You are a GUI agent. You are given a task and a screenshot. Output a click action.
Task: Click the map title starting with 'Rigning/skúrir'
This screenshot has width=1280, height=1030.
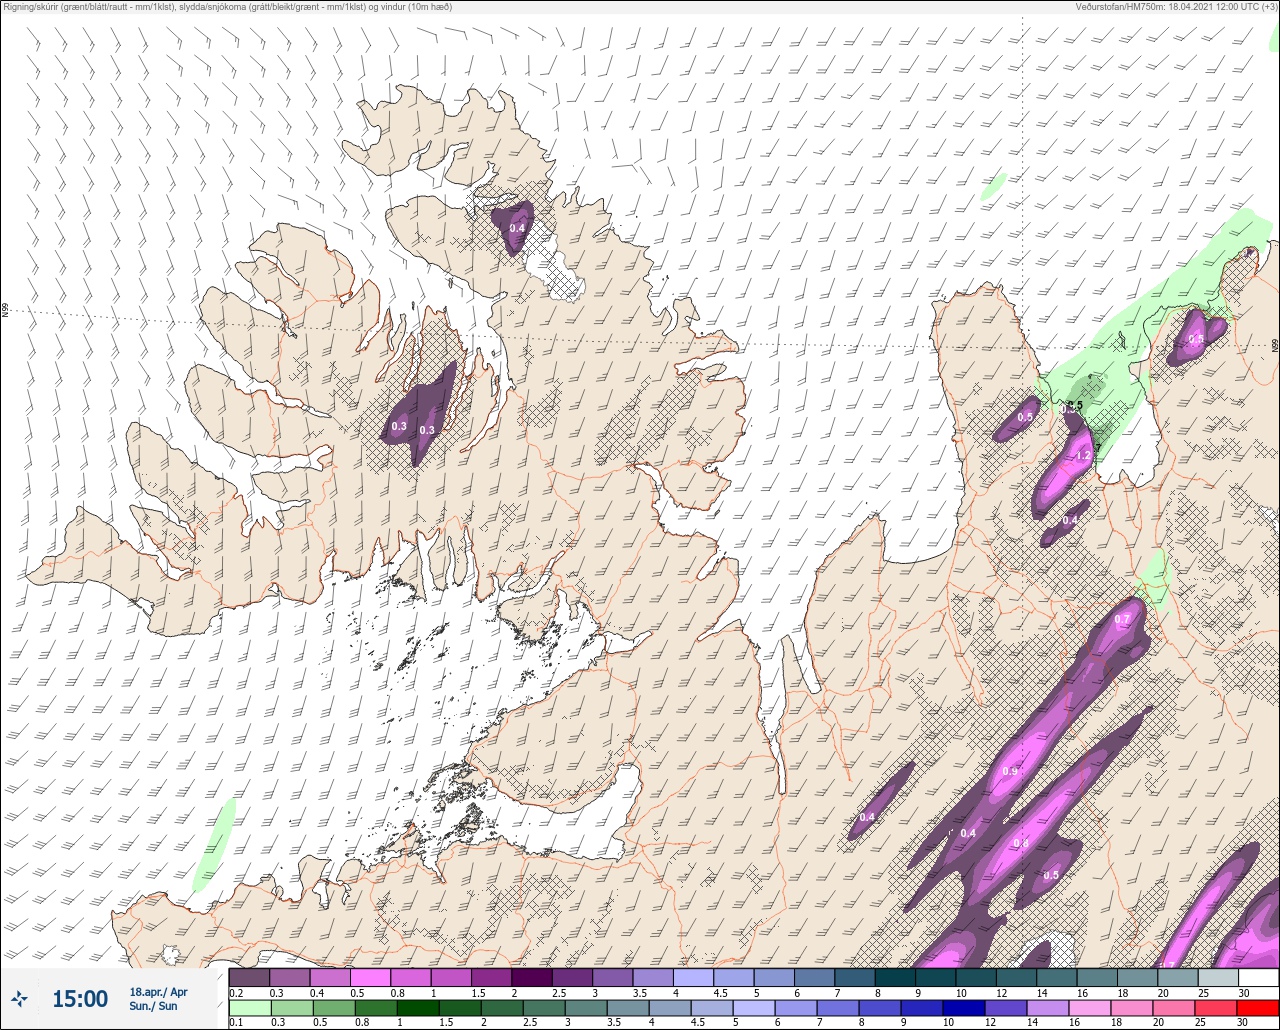(x=228, y=7)
